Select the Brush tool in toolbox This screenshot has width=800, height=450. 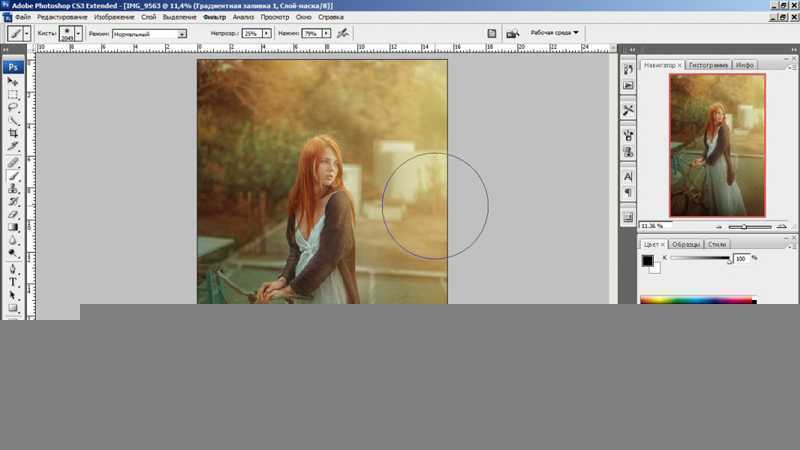click(13, 176)
